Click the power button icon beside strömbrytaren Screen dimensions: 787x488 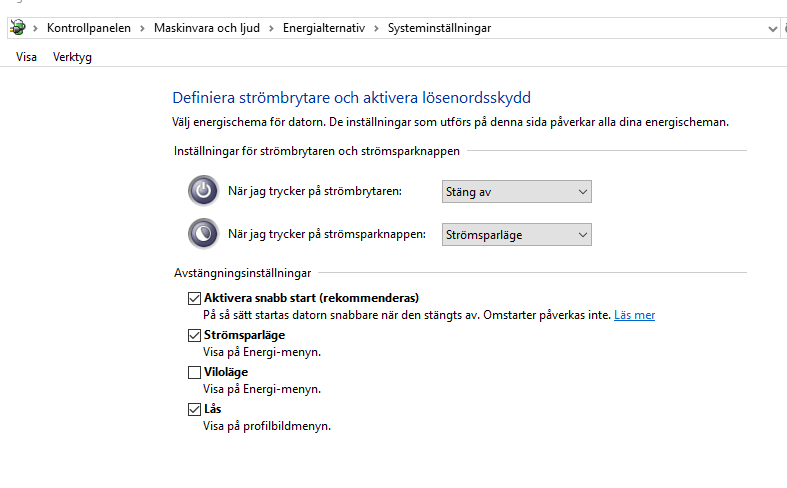pos(203,191)
